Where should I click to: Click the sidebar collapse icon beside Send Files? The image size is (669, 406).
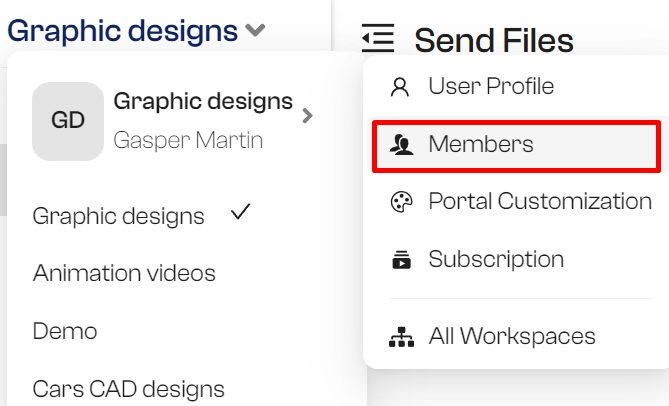click(378, 38)
